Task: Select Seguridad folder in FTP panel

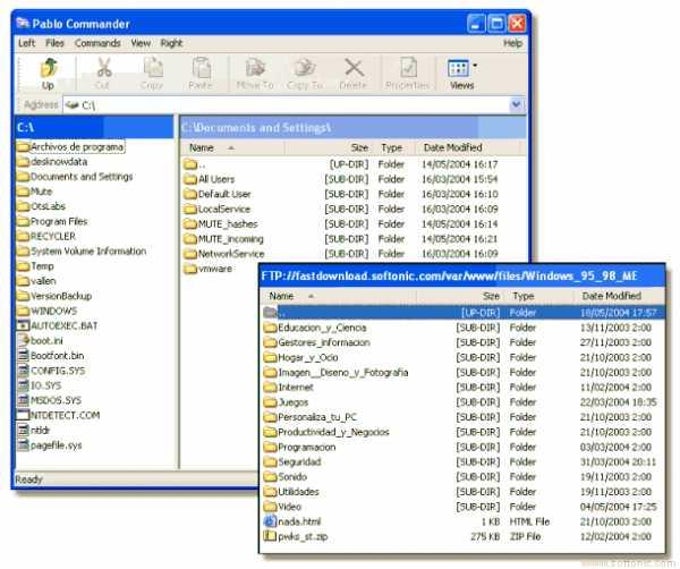Action: [x=292, y=462]
